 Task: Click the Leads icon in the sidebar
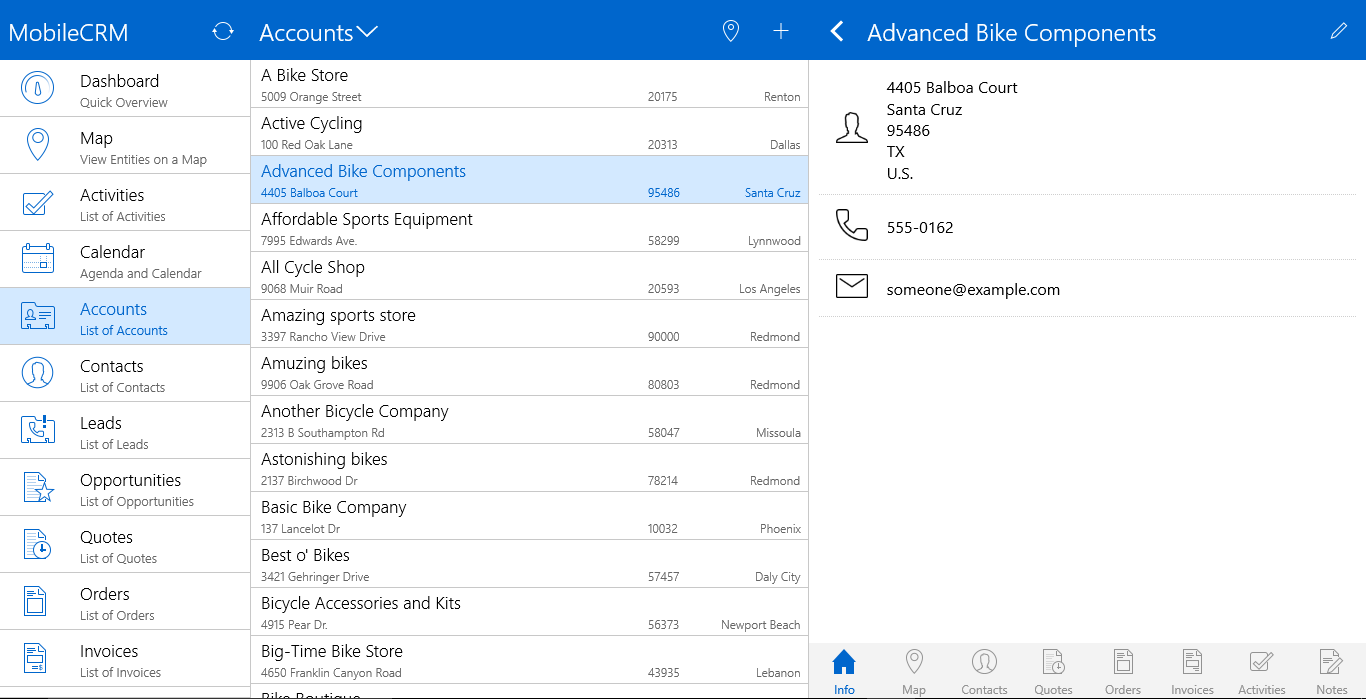pos(37,429)
